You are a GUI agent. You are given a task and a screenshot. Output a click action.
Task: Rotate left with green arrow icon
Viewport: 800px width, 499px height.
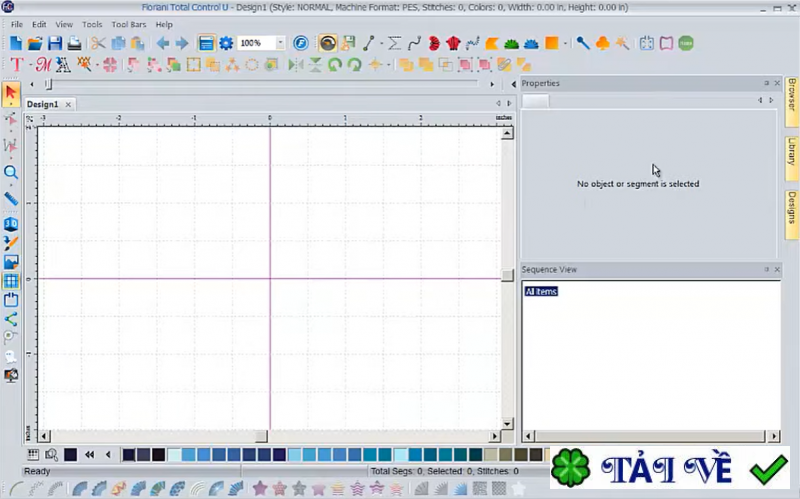pos(335,65)
